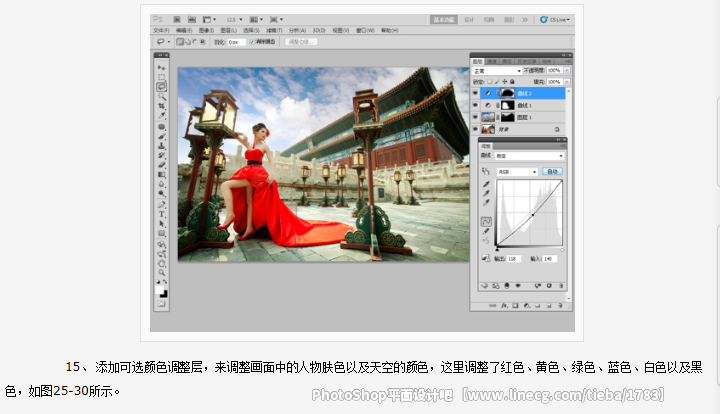Click the white point eyedropper in Curves
The width and height of the screenshot is (720, 414).
pos(486,202)
